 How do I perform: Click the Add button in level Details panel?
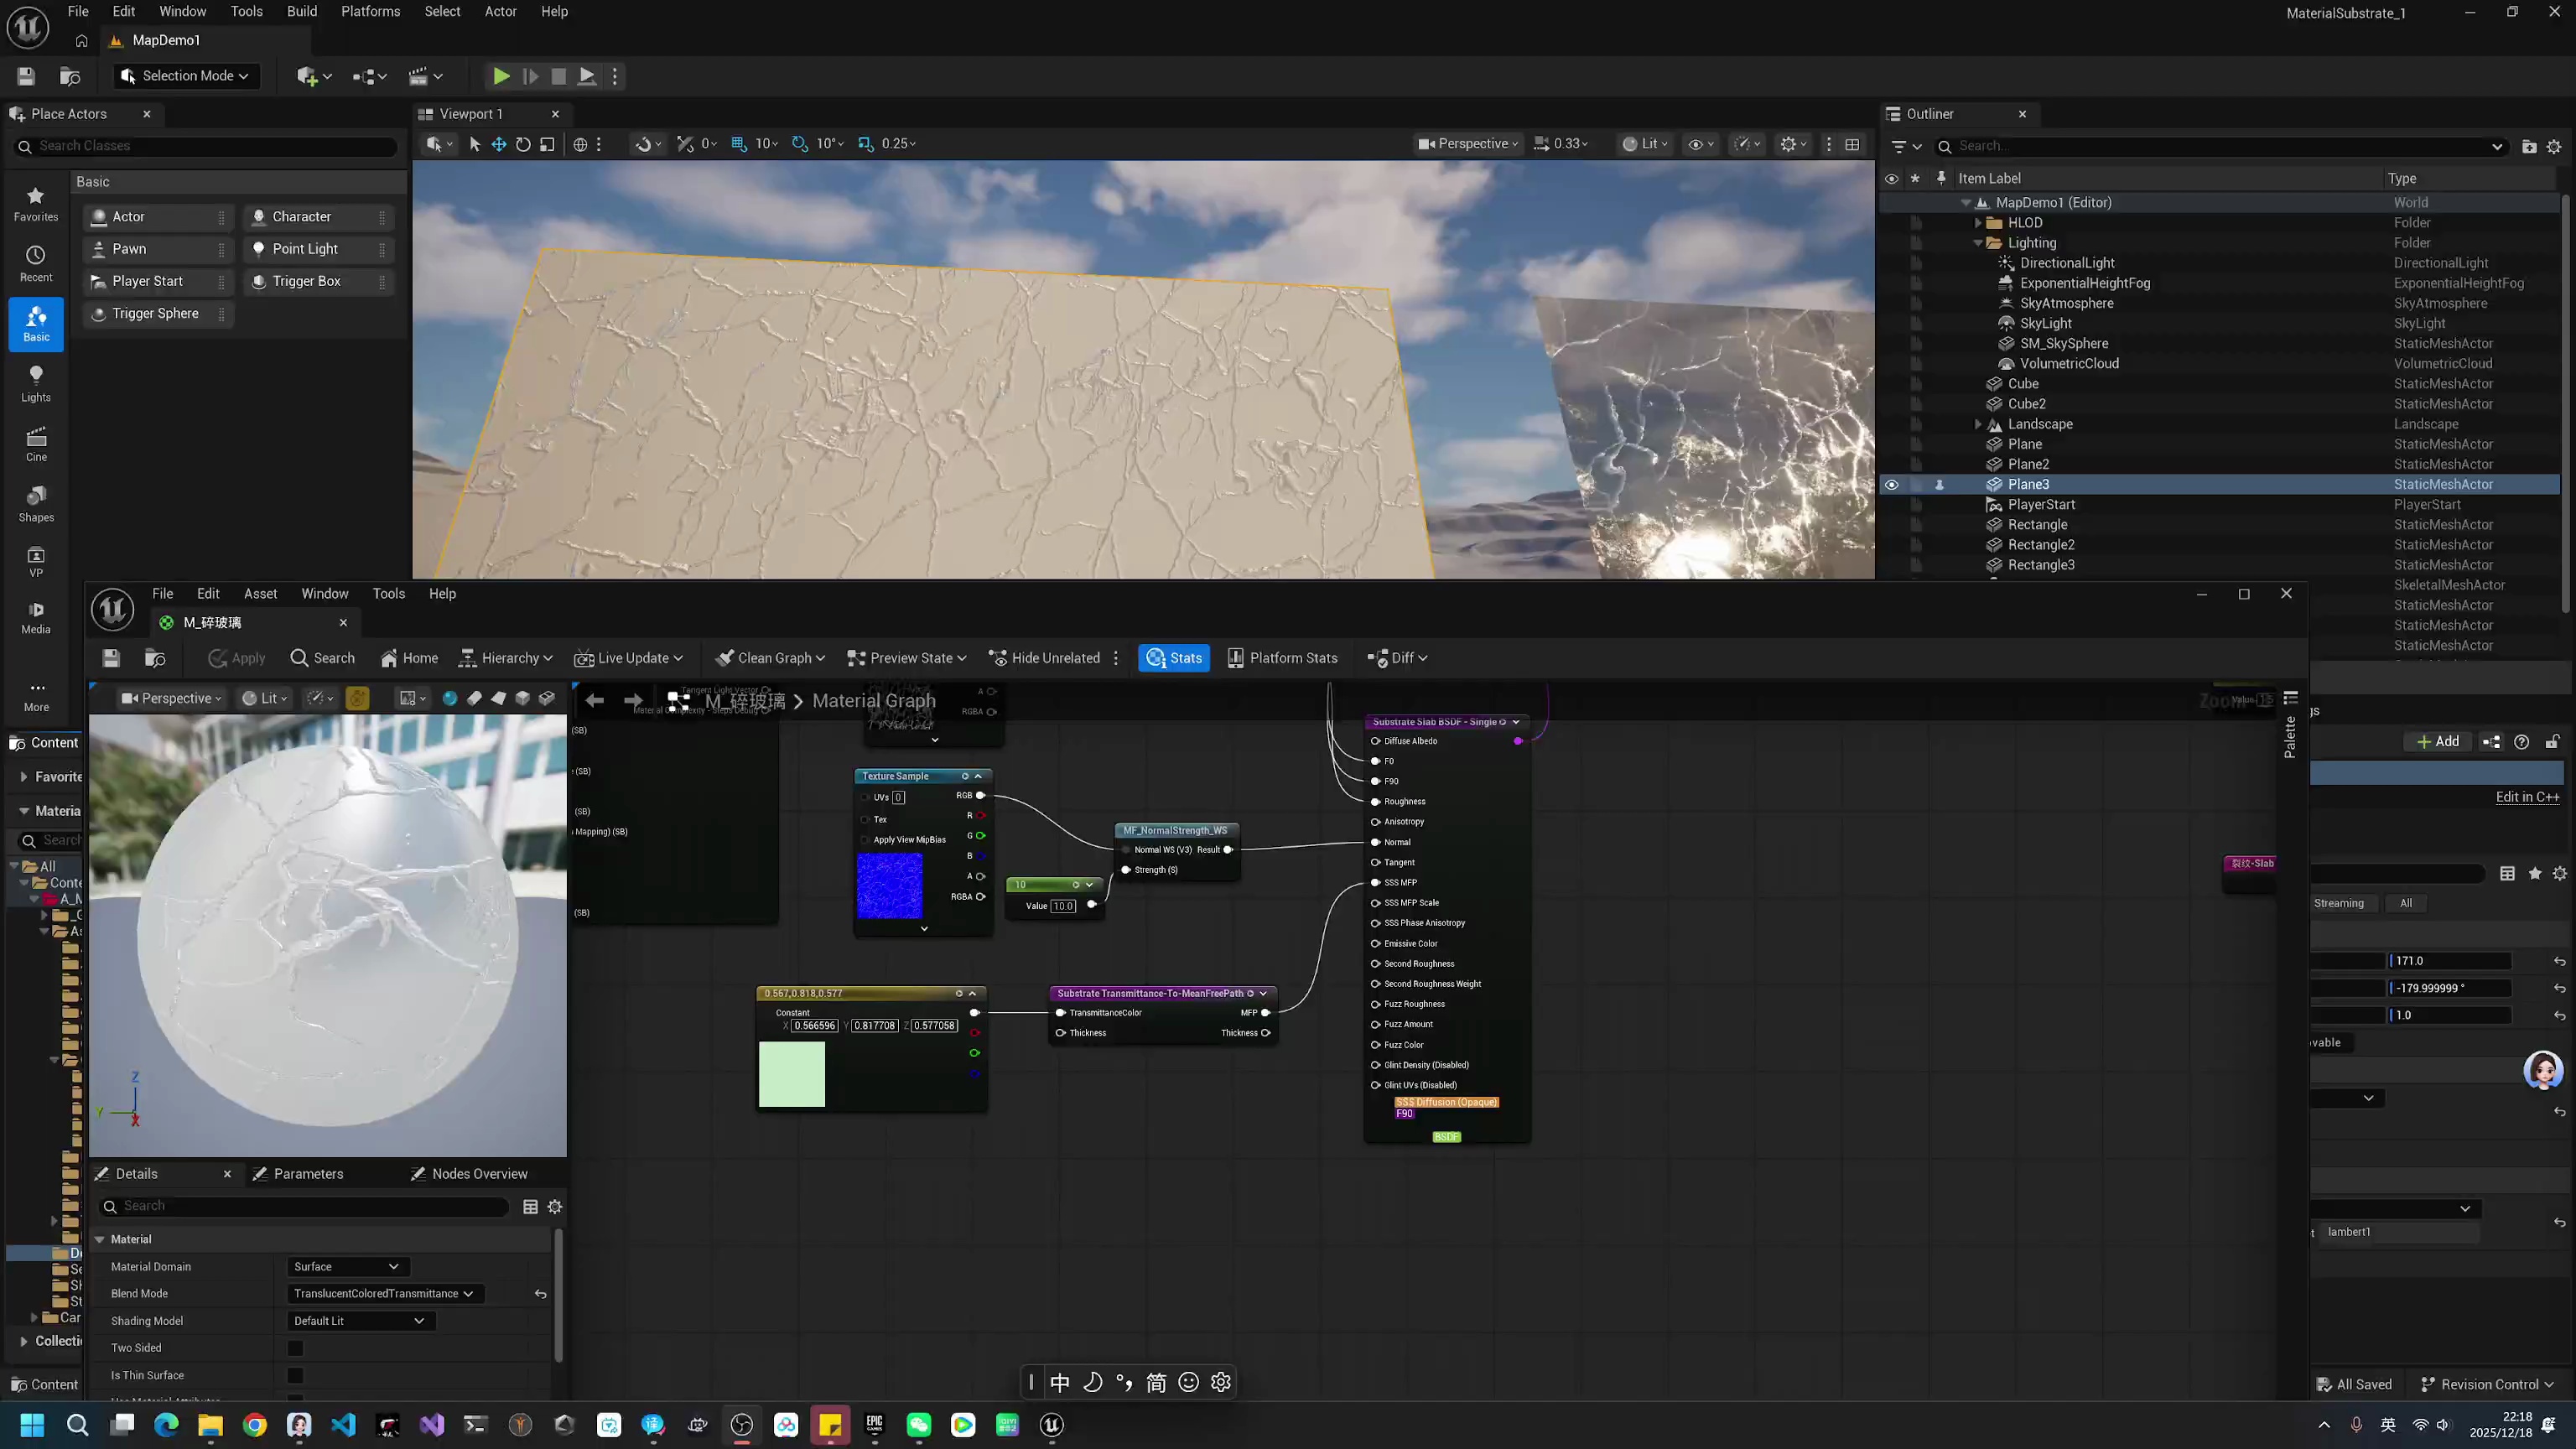point(2437,742)
